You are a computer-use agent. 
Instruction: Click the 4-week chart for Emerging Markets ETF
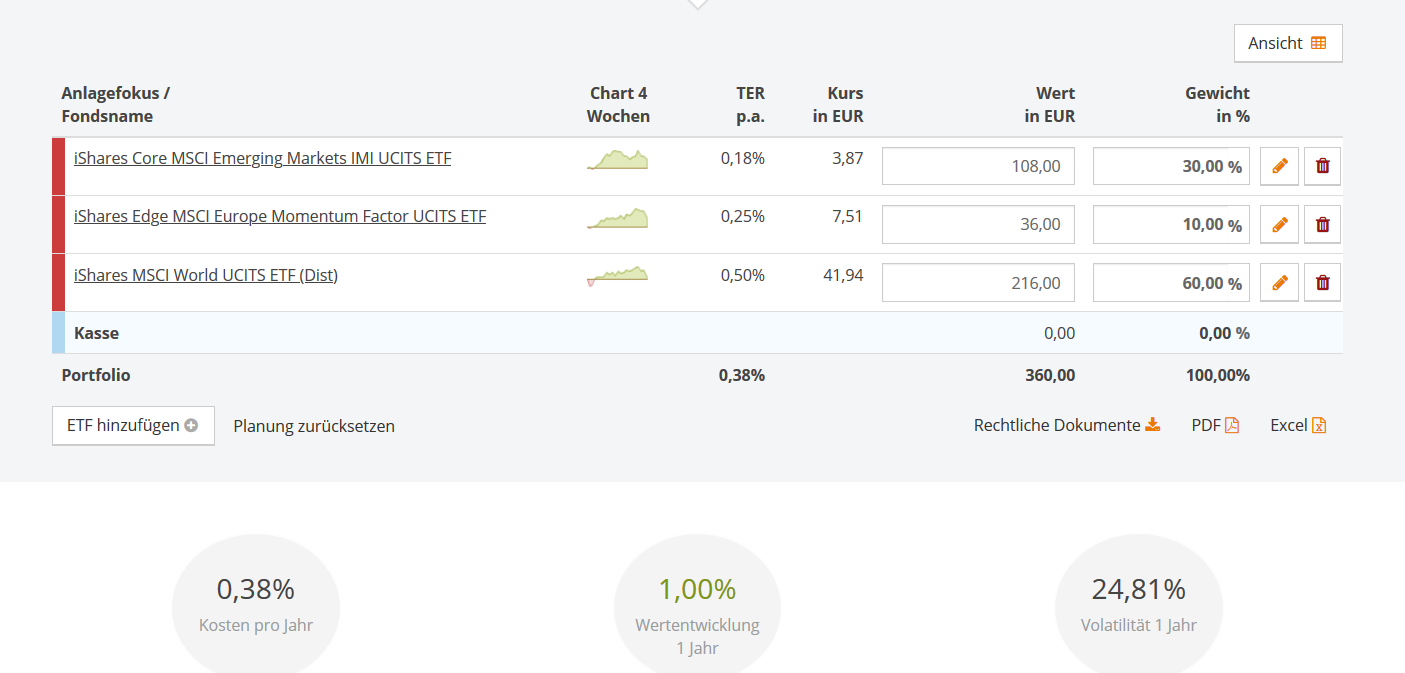coord(618,160)
